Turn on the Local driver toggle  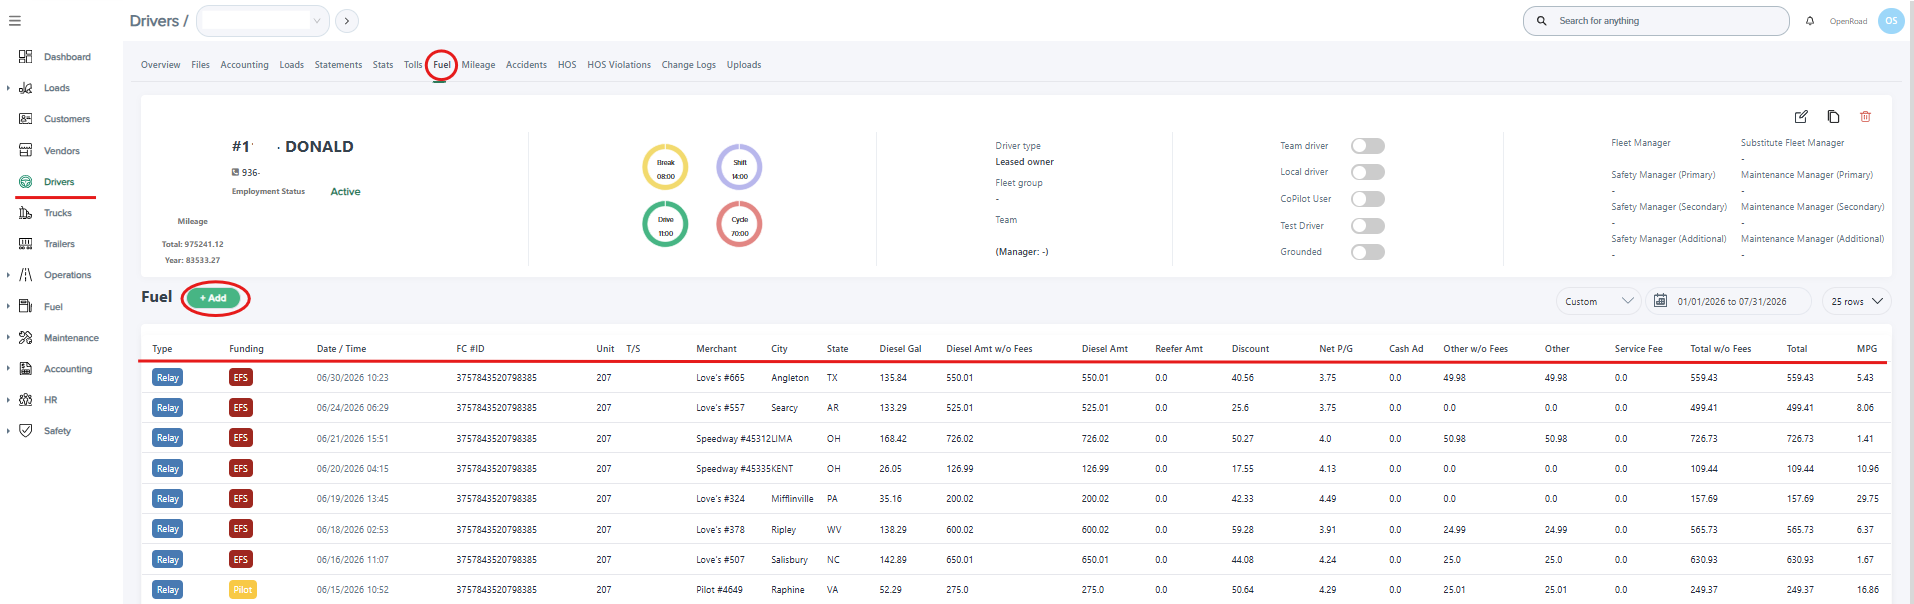tap(1367, 172)
